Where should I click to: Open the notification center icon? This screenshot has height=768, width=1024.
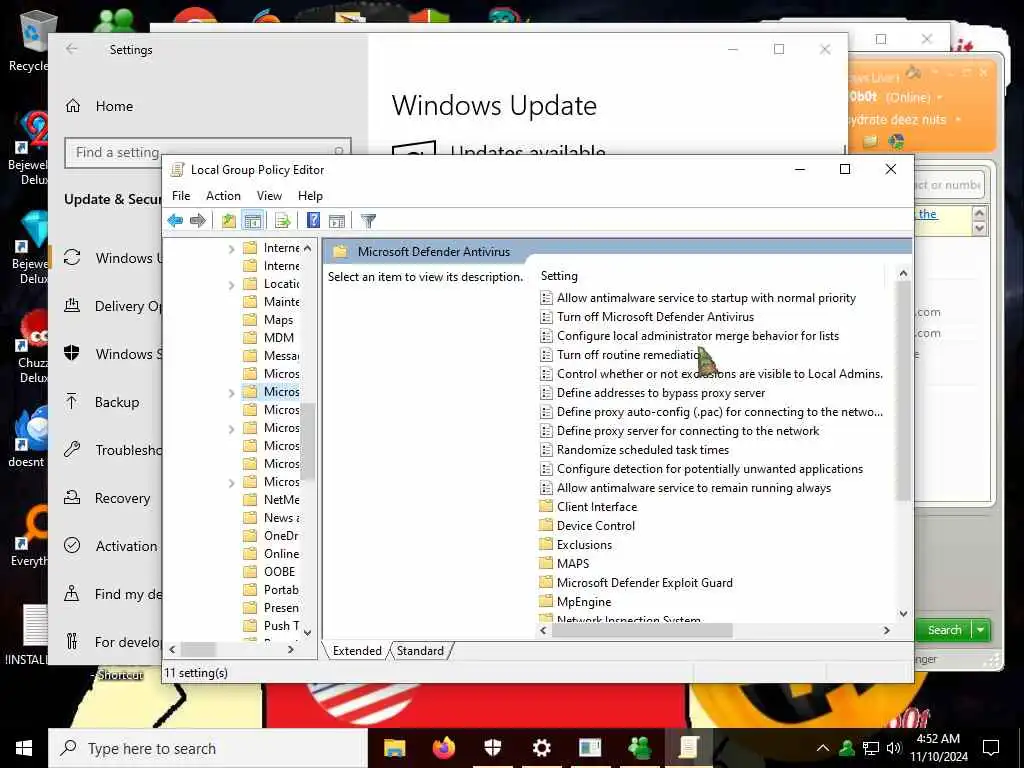tap(991, 748)
